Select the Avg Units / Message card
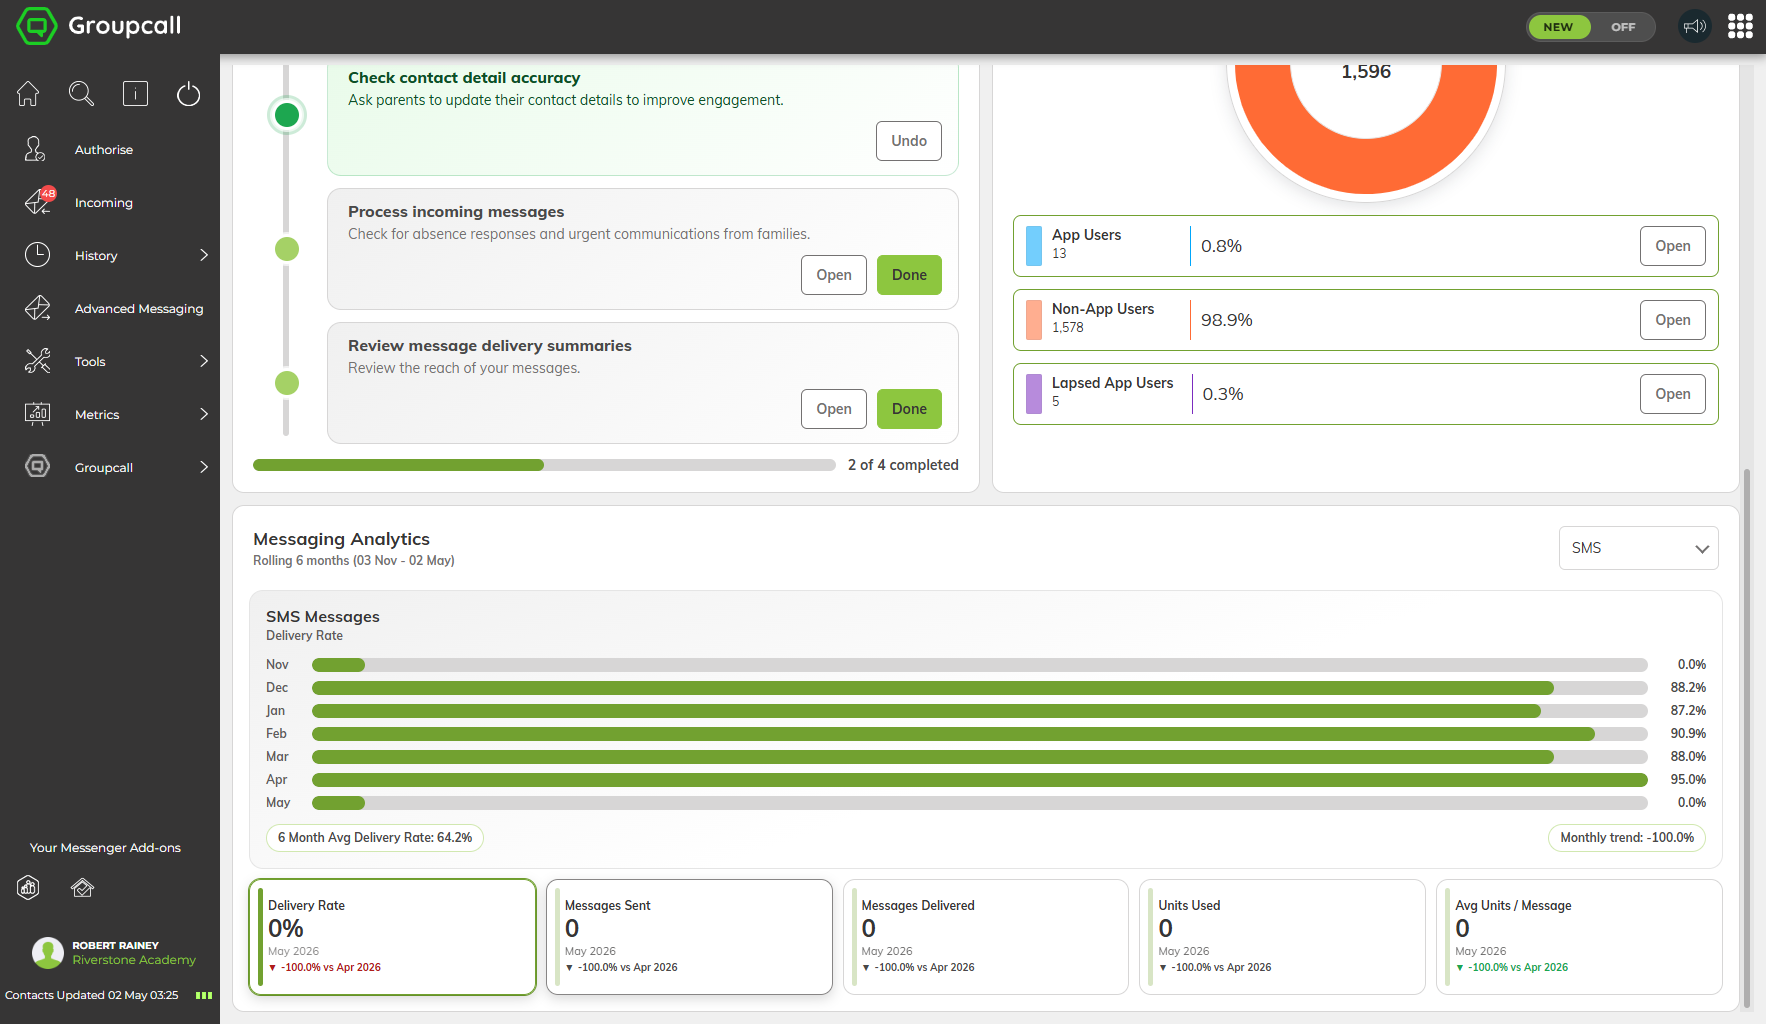 click(x=1579, y=937)
